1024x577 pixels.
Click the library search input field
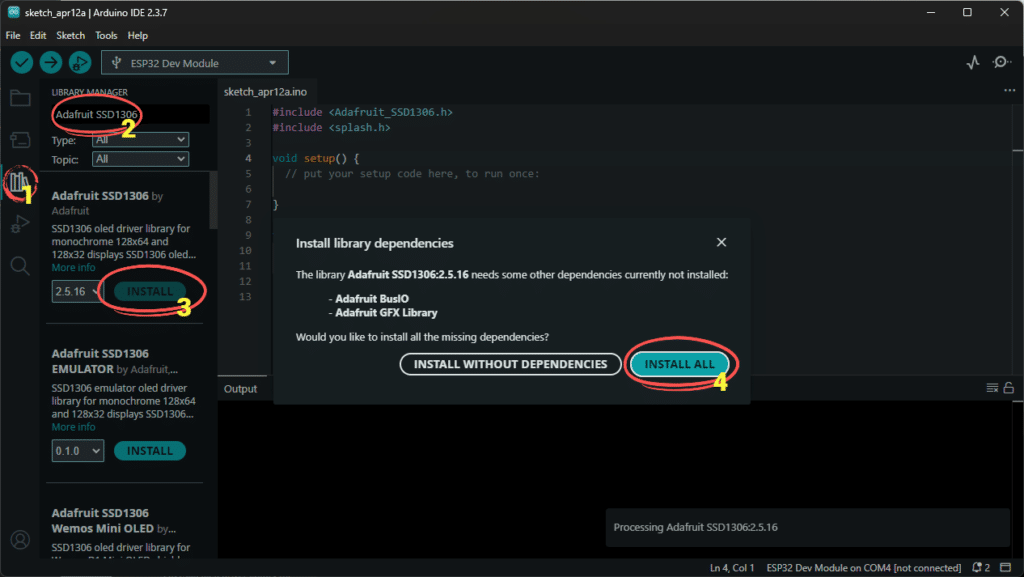[130, 115]
